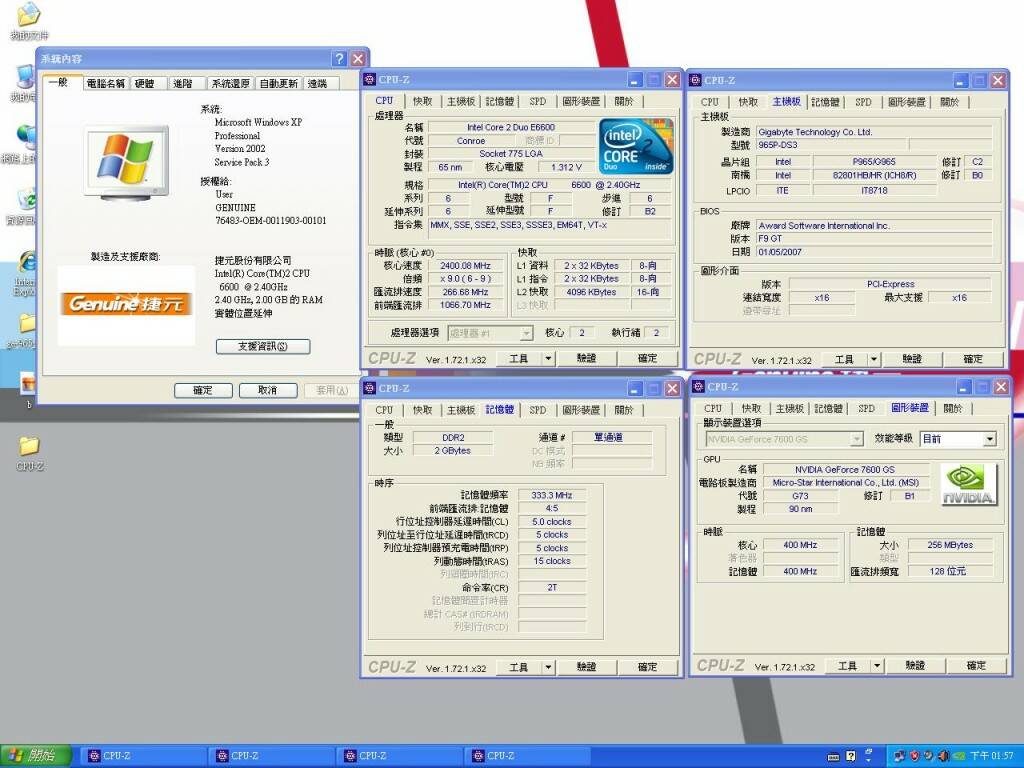This screenshot has height=768, width=1024.
Task: Click the Windows XP logo in System Properties
Action: pos(127,161)
